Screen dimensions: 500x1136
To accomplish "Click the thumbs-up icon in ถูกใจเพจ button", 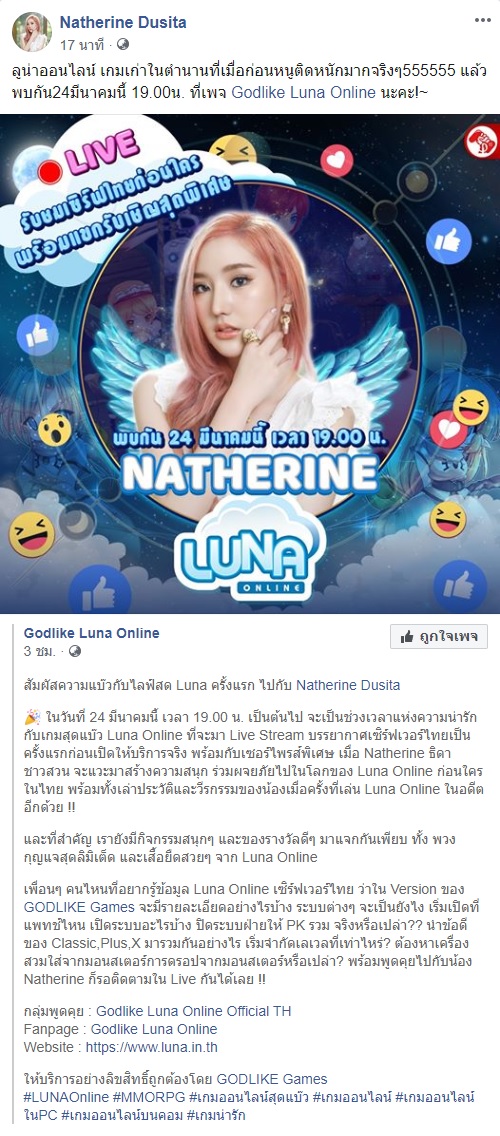I will click(407, 637).
